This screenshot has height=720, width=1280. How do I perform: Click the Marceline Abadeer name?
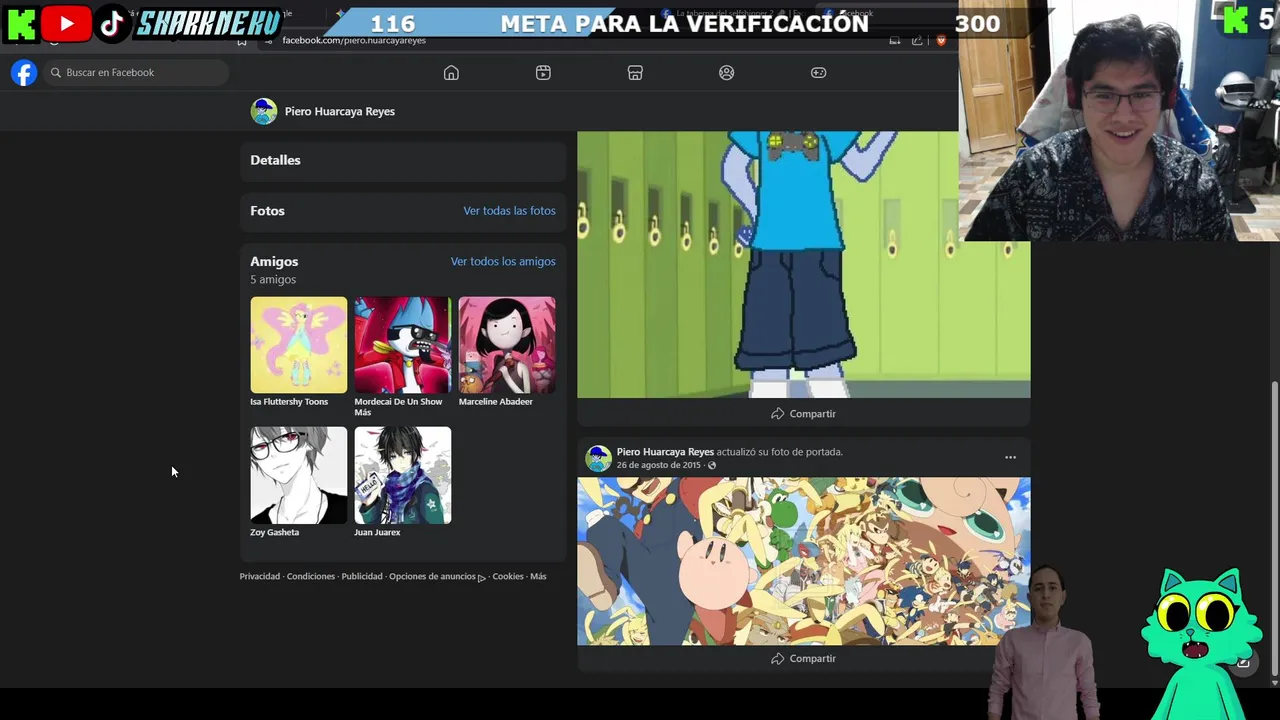(x=496, y=402)
